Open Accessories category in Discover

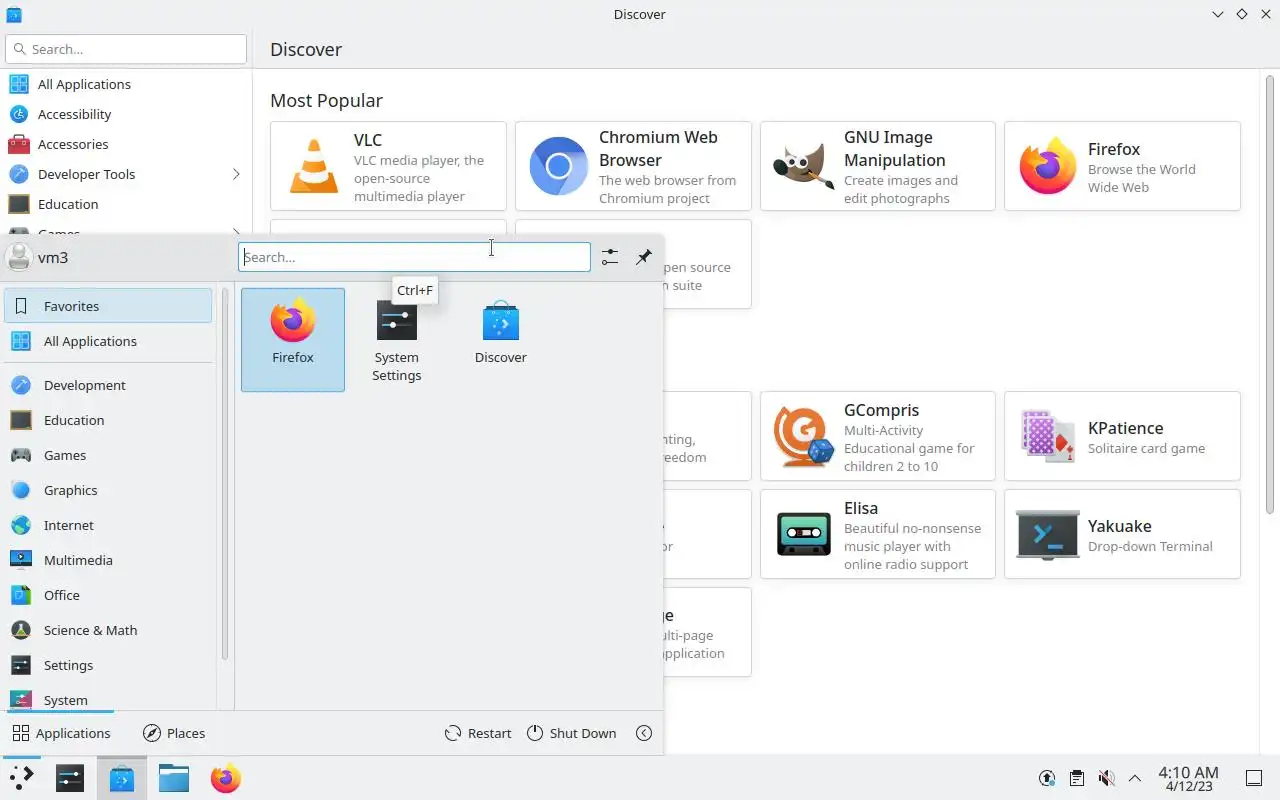[126, 144]
